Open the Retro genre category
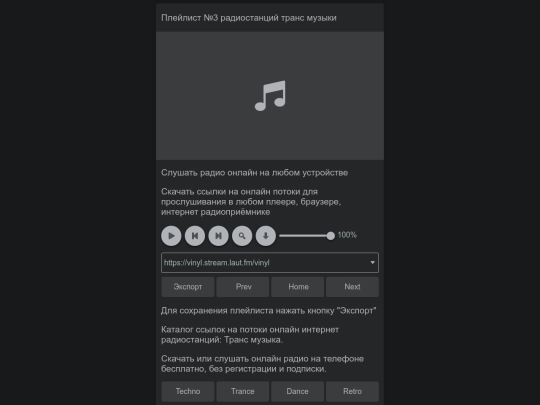540x405 pixels. [352, 392]
